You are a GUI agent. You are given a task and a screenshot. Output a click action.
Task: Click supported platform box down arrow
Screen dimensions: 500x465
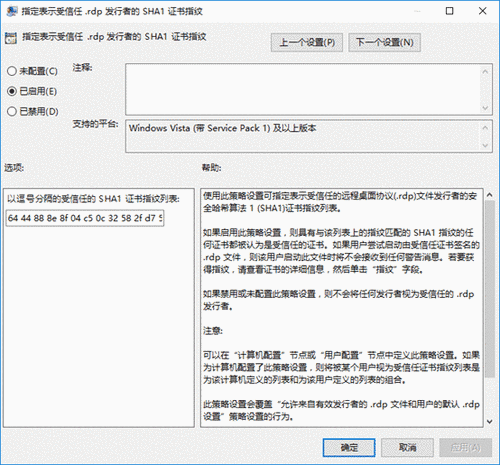tap(485, 145)
